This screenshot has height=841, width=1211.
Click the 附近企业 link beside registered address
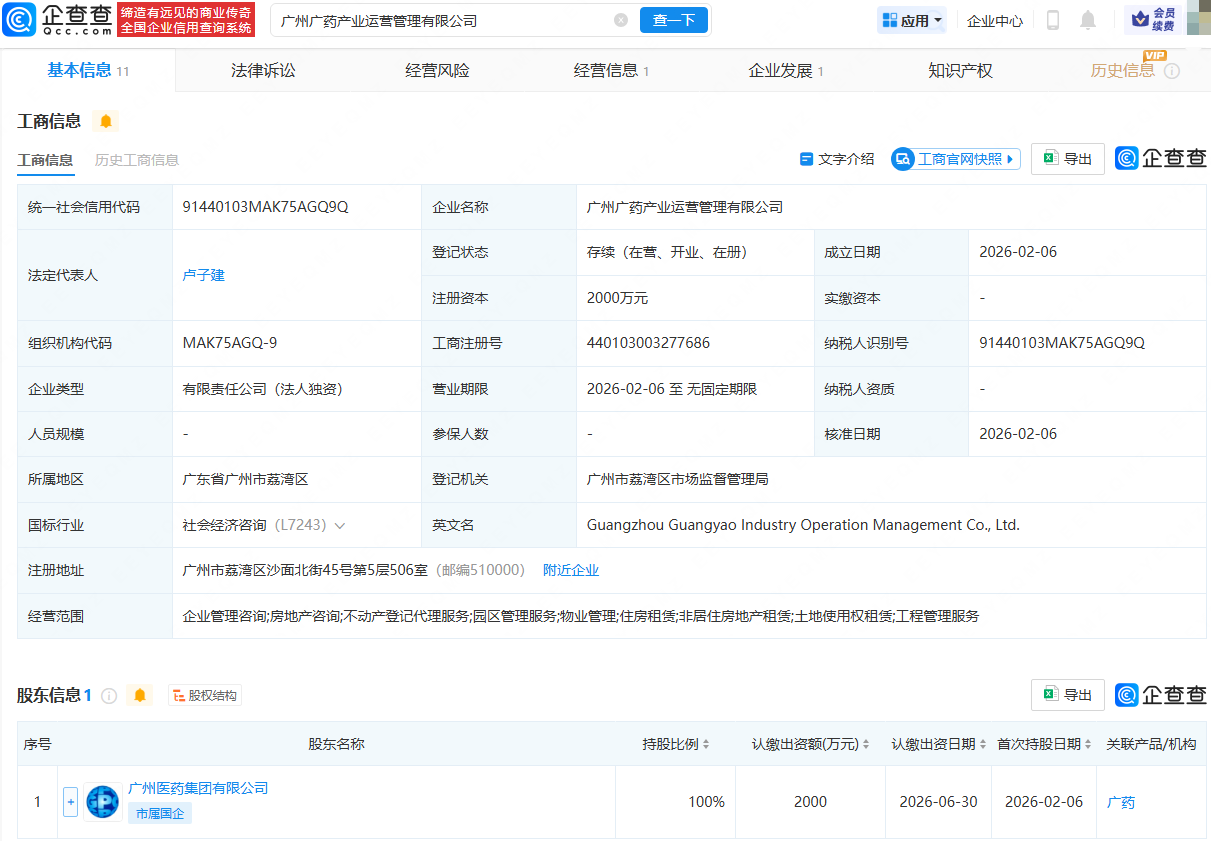(570, 569)
